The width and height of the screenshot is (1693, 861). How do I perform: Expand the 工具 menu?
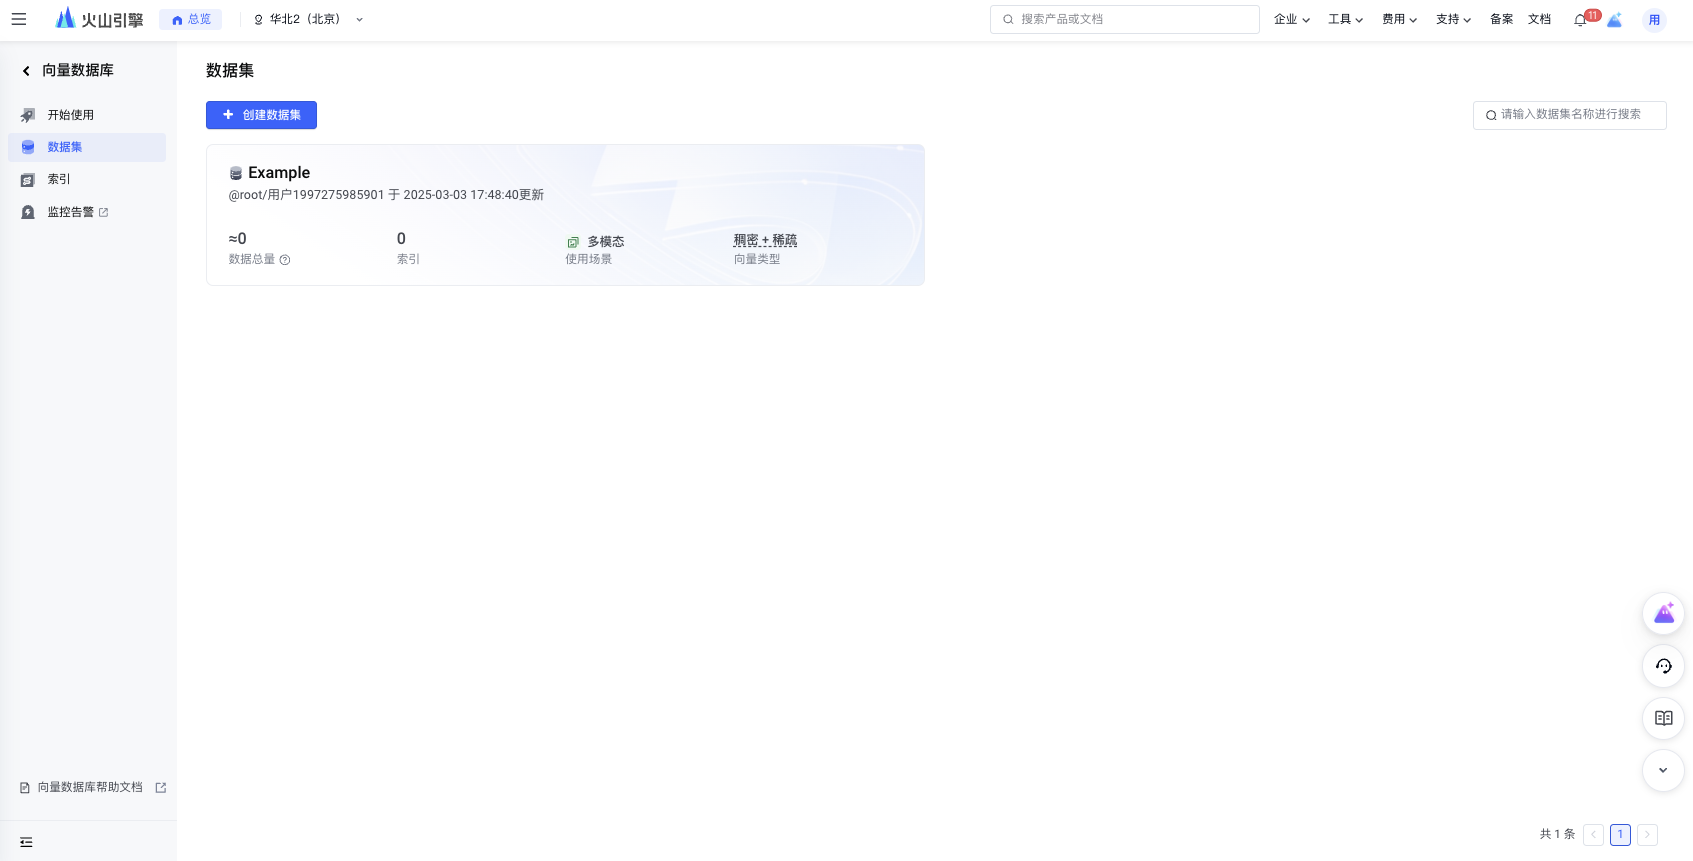point(1346,19)
